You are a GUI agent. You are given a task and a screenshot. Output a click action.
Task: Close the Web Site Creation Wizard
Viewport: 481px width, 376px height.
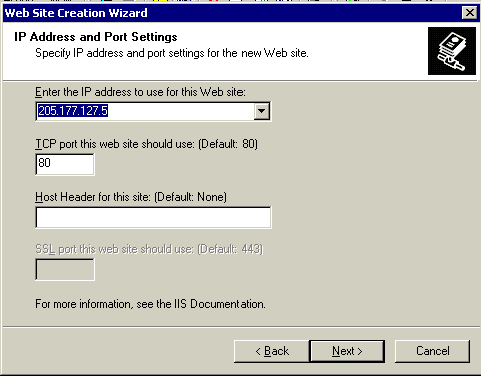pos(470,13)
